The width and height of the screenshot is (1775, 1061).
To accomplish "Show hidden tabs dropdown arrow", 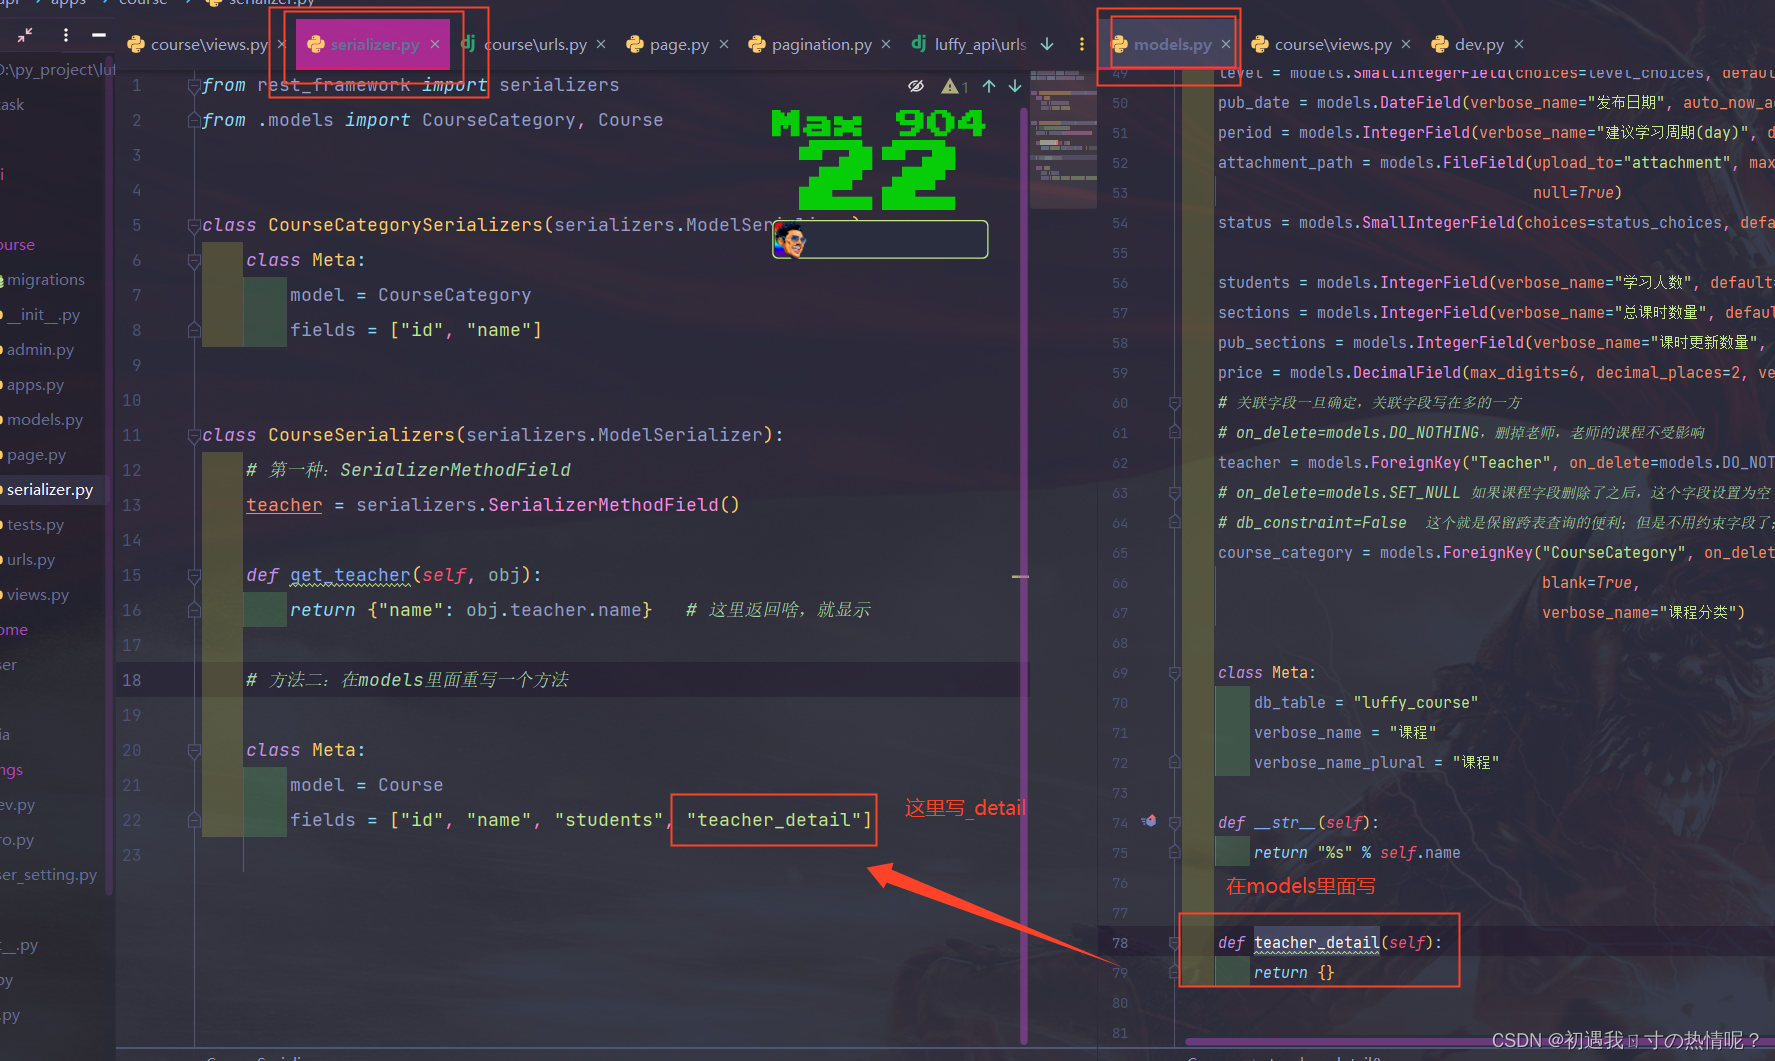I will (x=1047, y=44).
